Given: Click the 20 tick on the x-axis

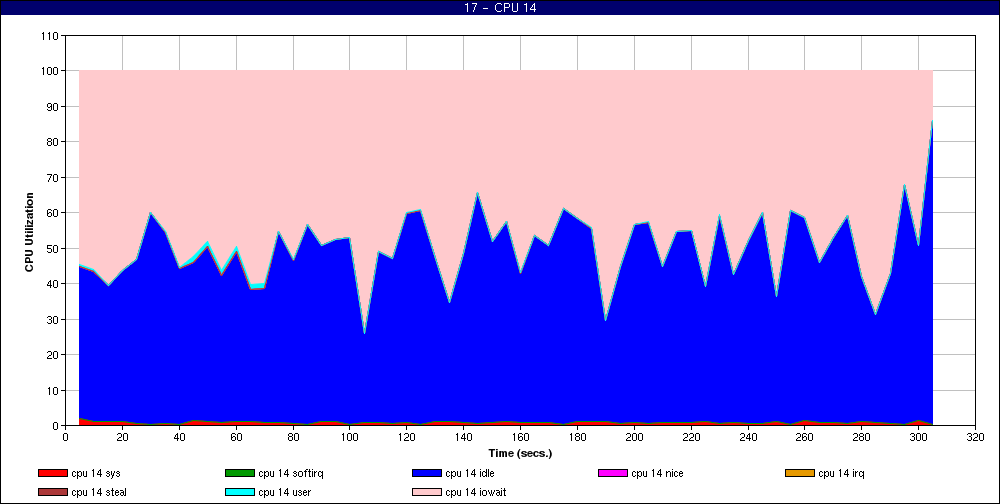Looking at the screenshot, I should [x=122, y=437].
